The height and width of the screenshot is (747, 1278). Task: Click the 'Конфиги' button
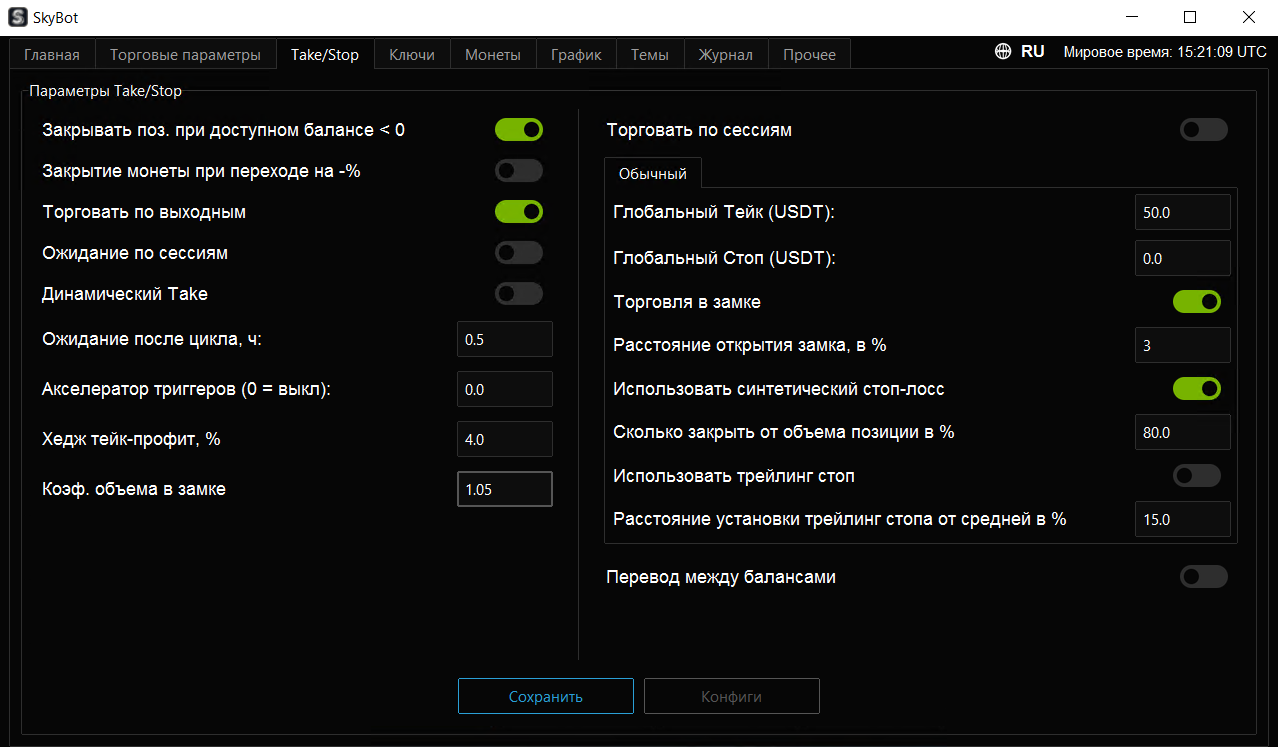click(x=732, y=696)
